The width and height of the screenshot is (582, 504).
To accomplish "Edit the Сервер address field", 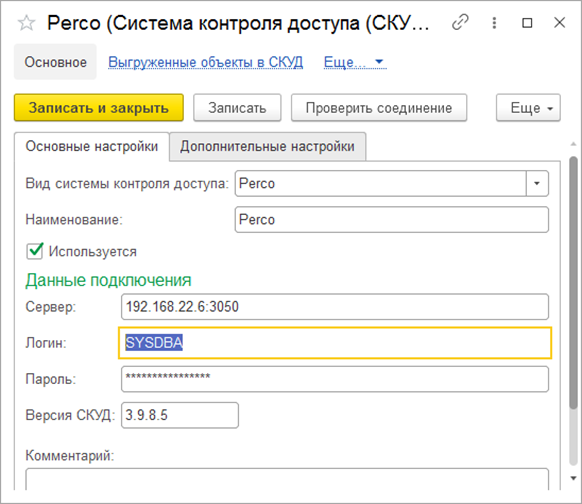I will pyautogui.click(x=335, y=307).
